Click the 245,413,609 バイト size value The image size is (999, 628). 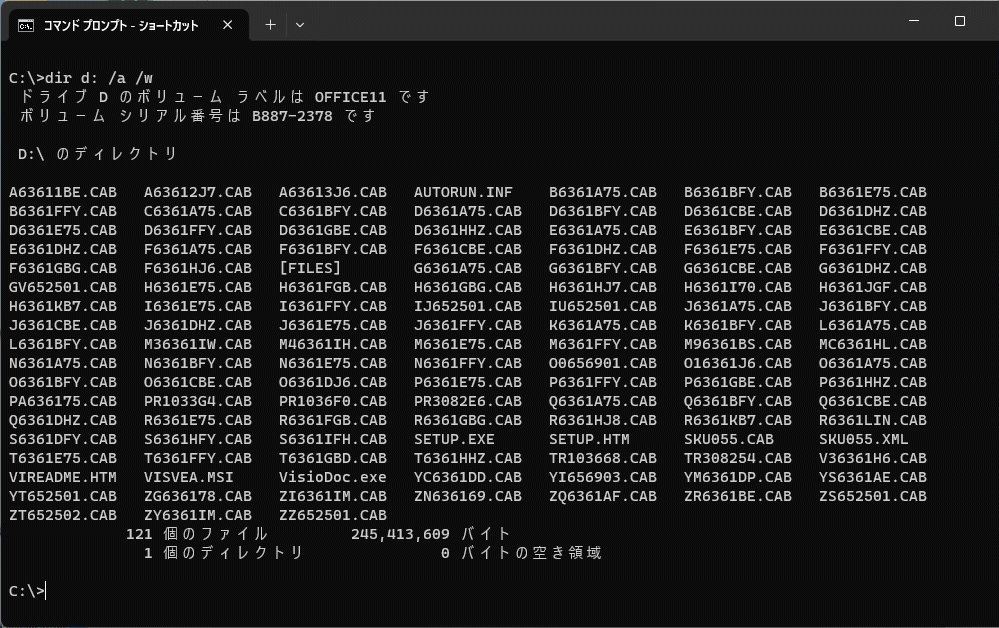click(431, 534)
